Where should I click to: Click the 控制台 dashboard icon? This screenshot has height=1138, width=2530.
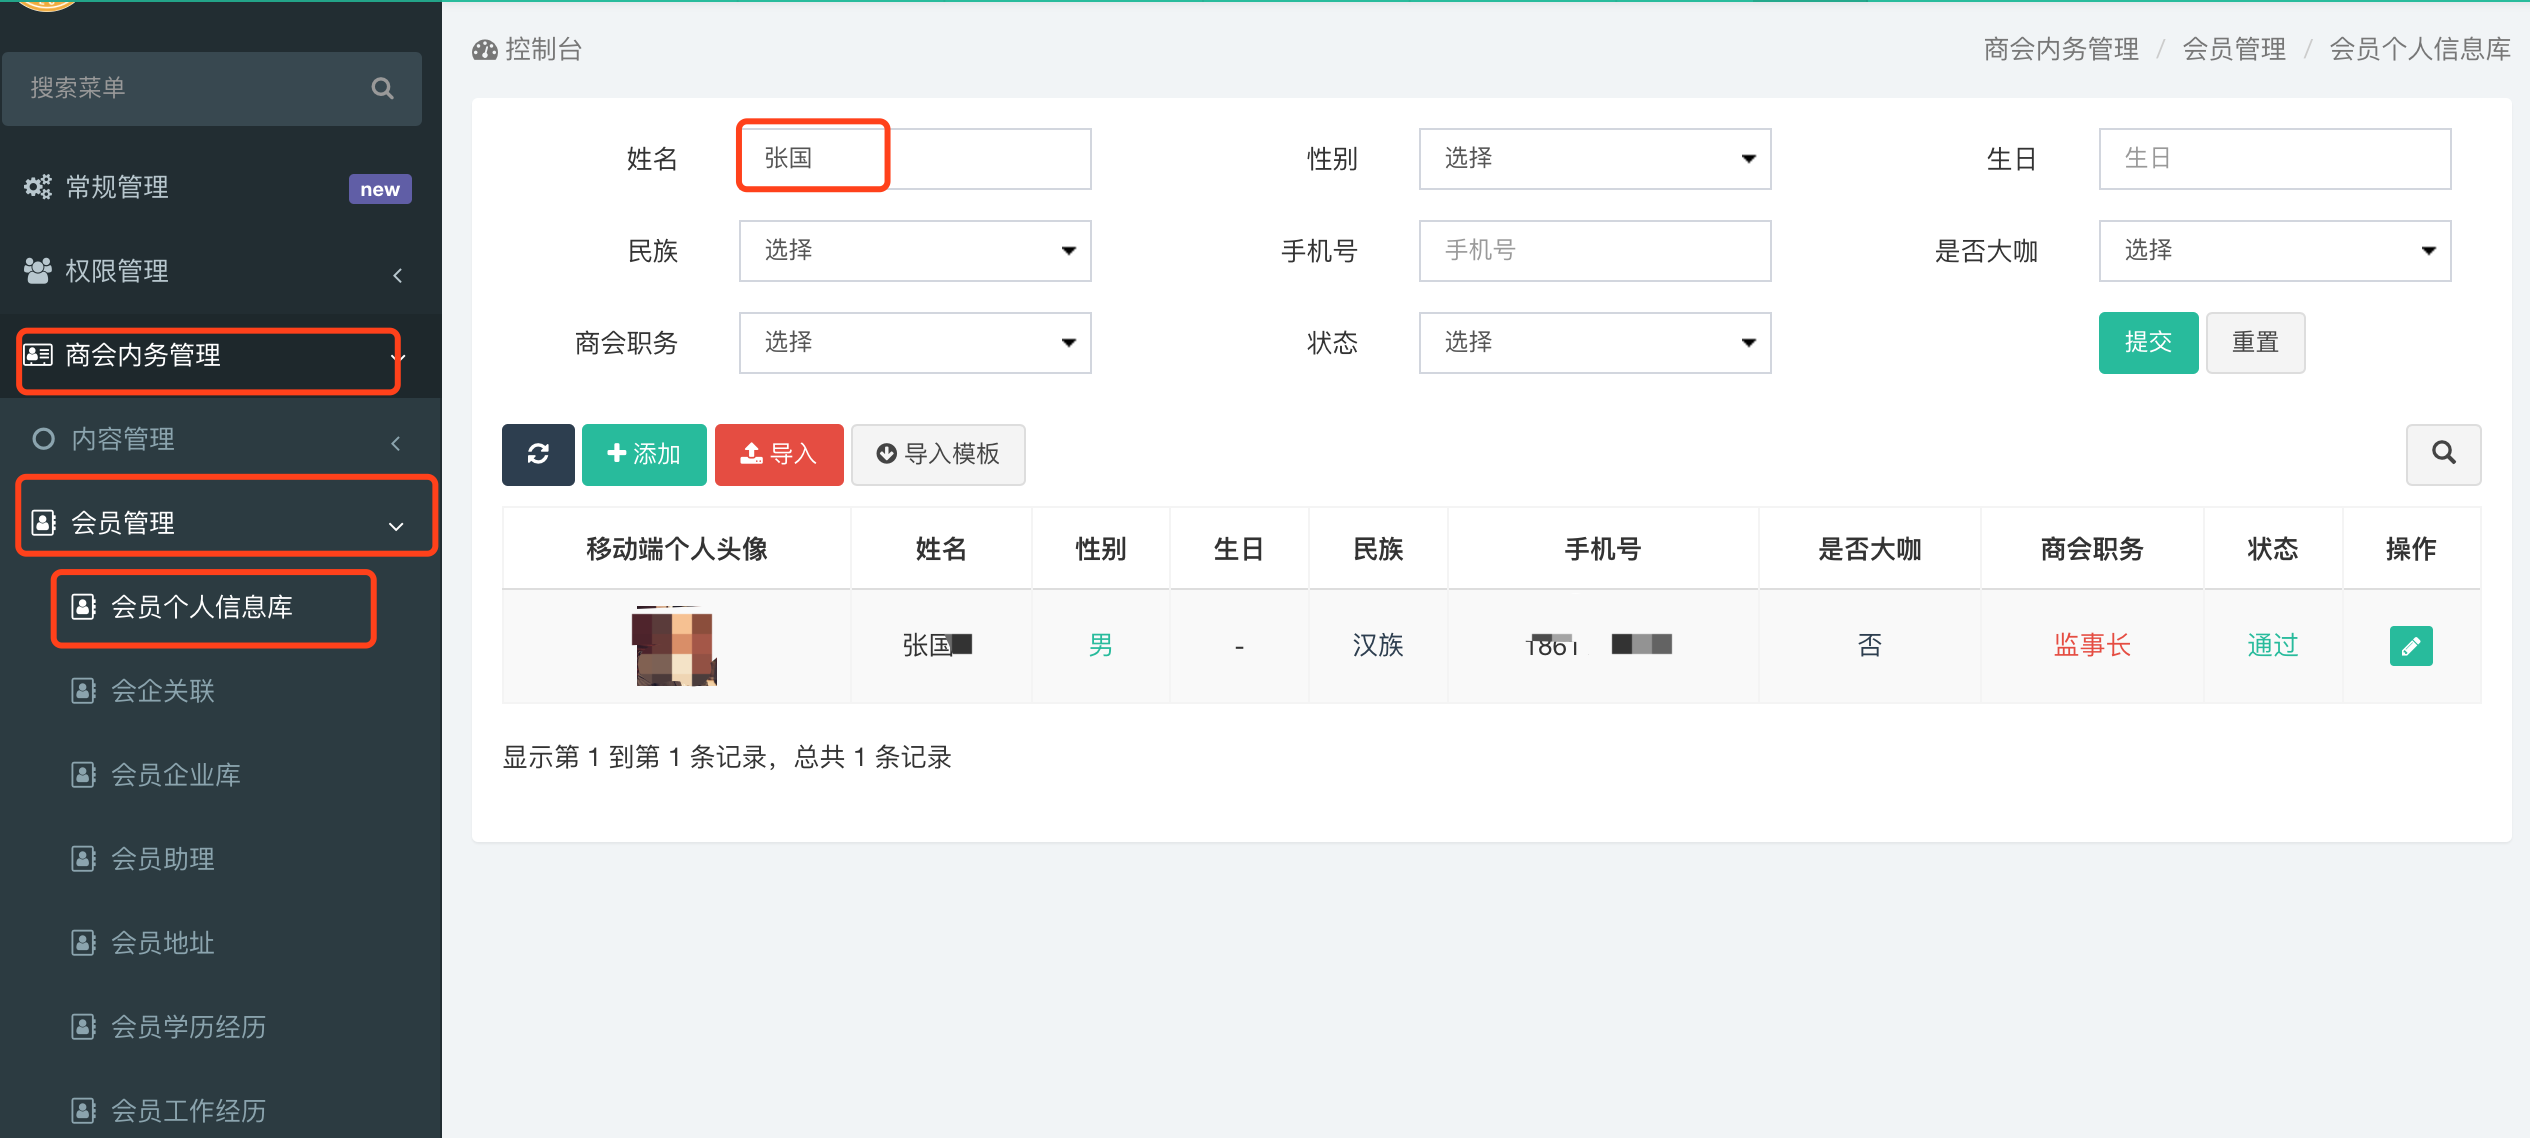coord(485,50)
